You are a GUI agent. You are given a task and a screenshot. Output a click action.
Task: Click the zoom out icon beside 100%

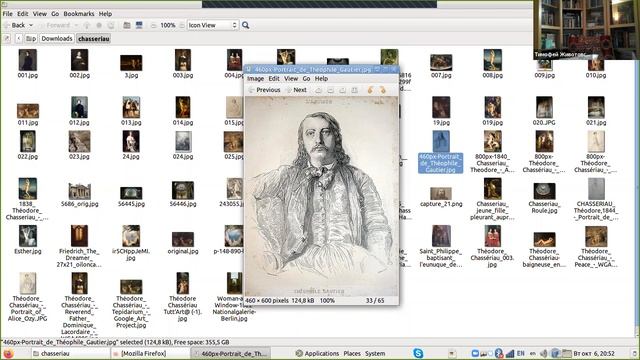coord(153,25)
